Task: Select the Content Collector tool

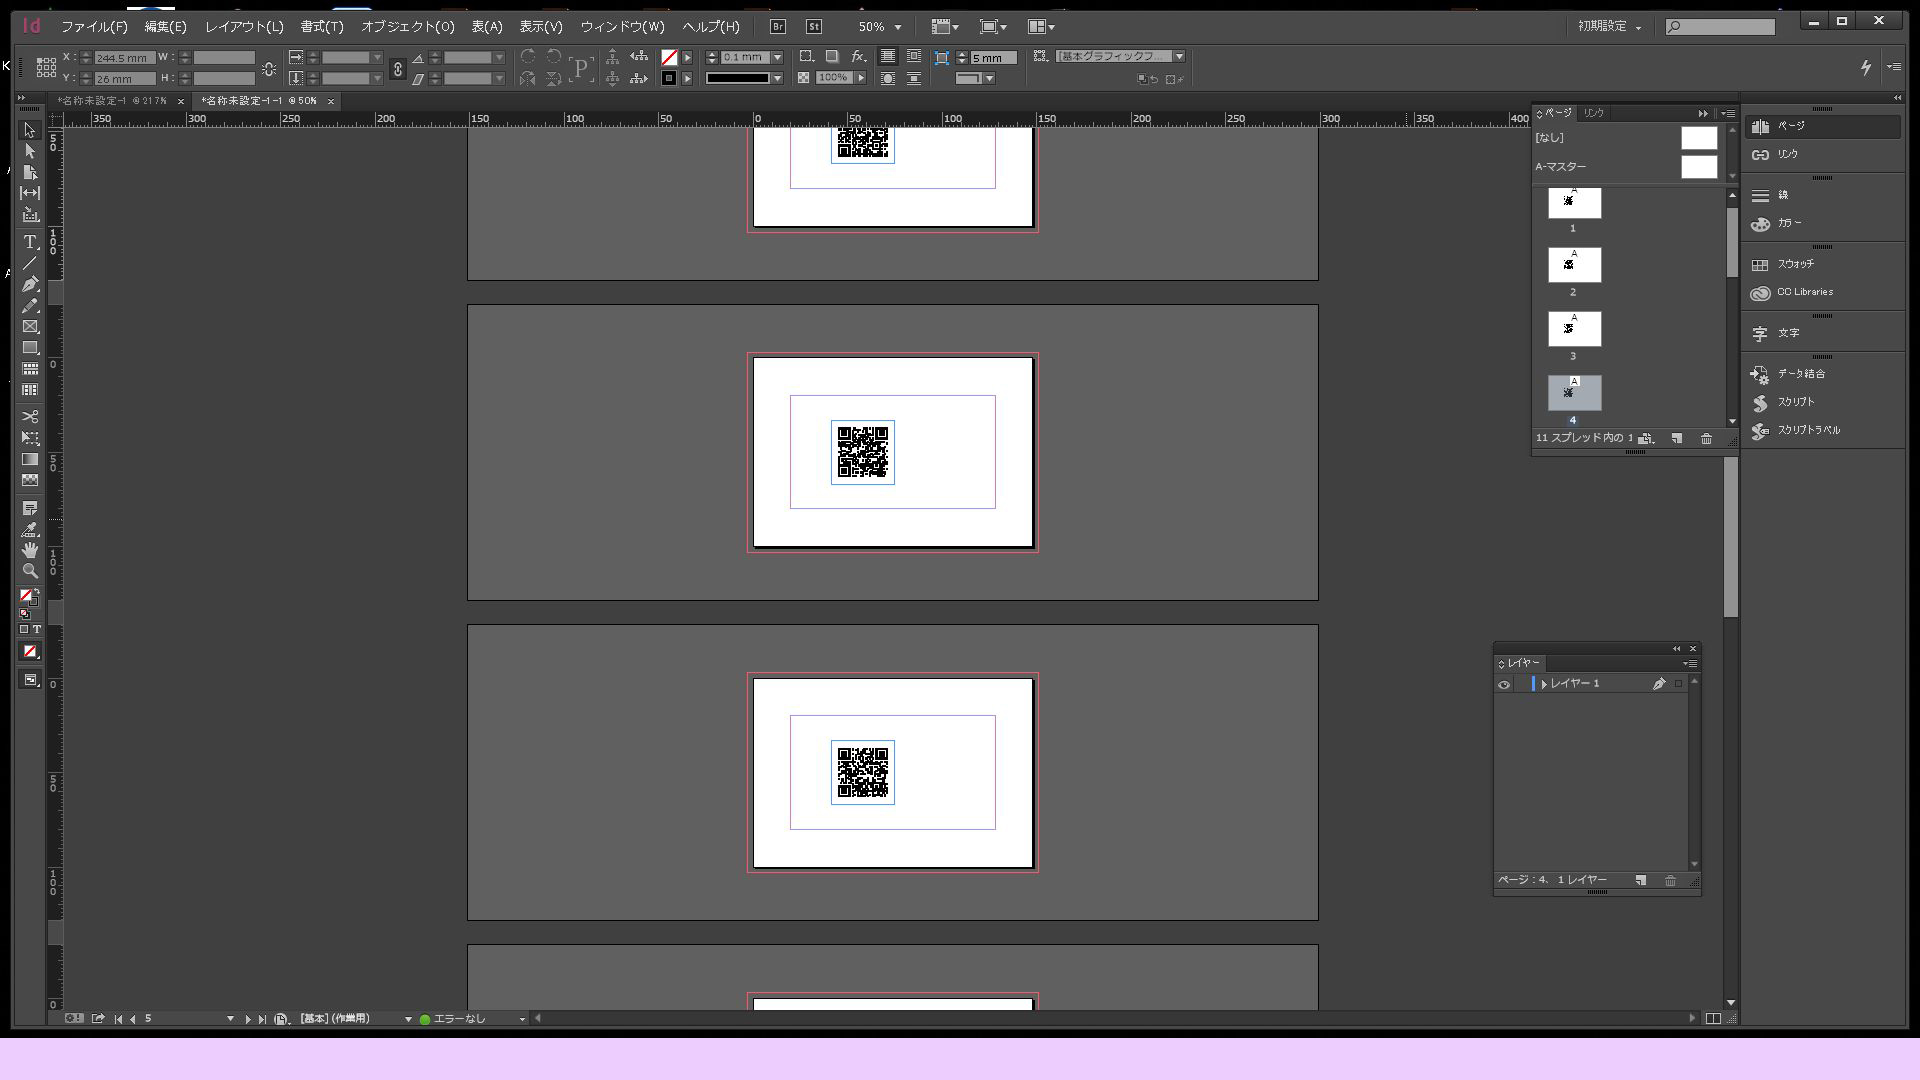Action: point(30,214)
